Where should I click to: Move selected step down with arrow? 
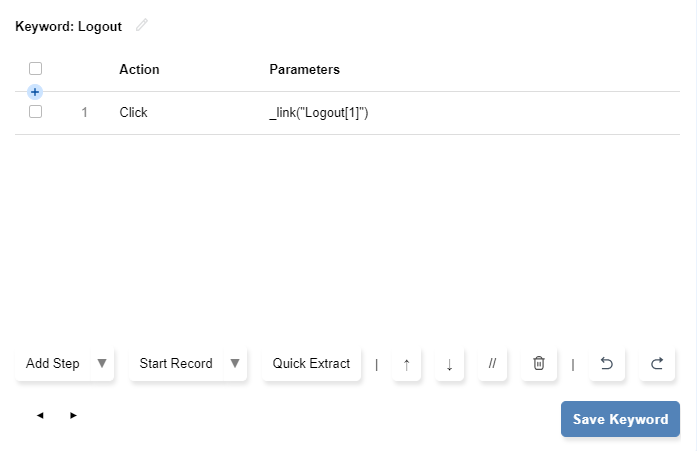pos(449,364)
